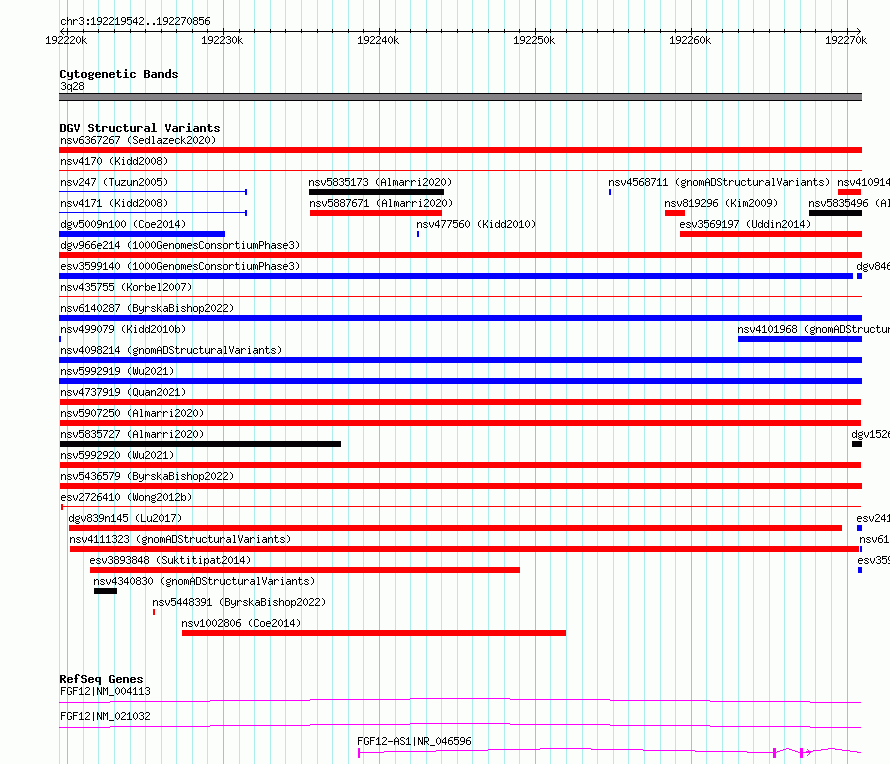Click nsv4111323 (gnomADStructuralVariants) label

tap(180, 539)
